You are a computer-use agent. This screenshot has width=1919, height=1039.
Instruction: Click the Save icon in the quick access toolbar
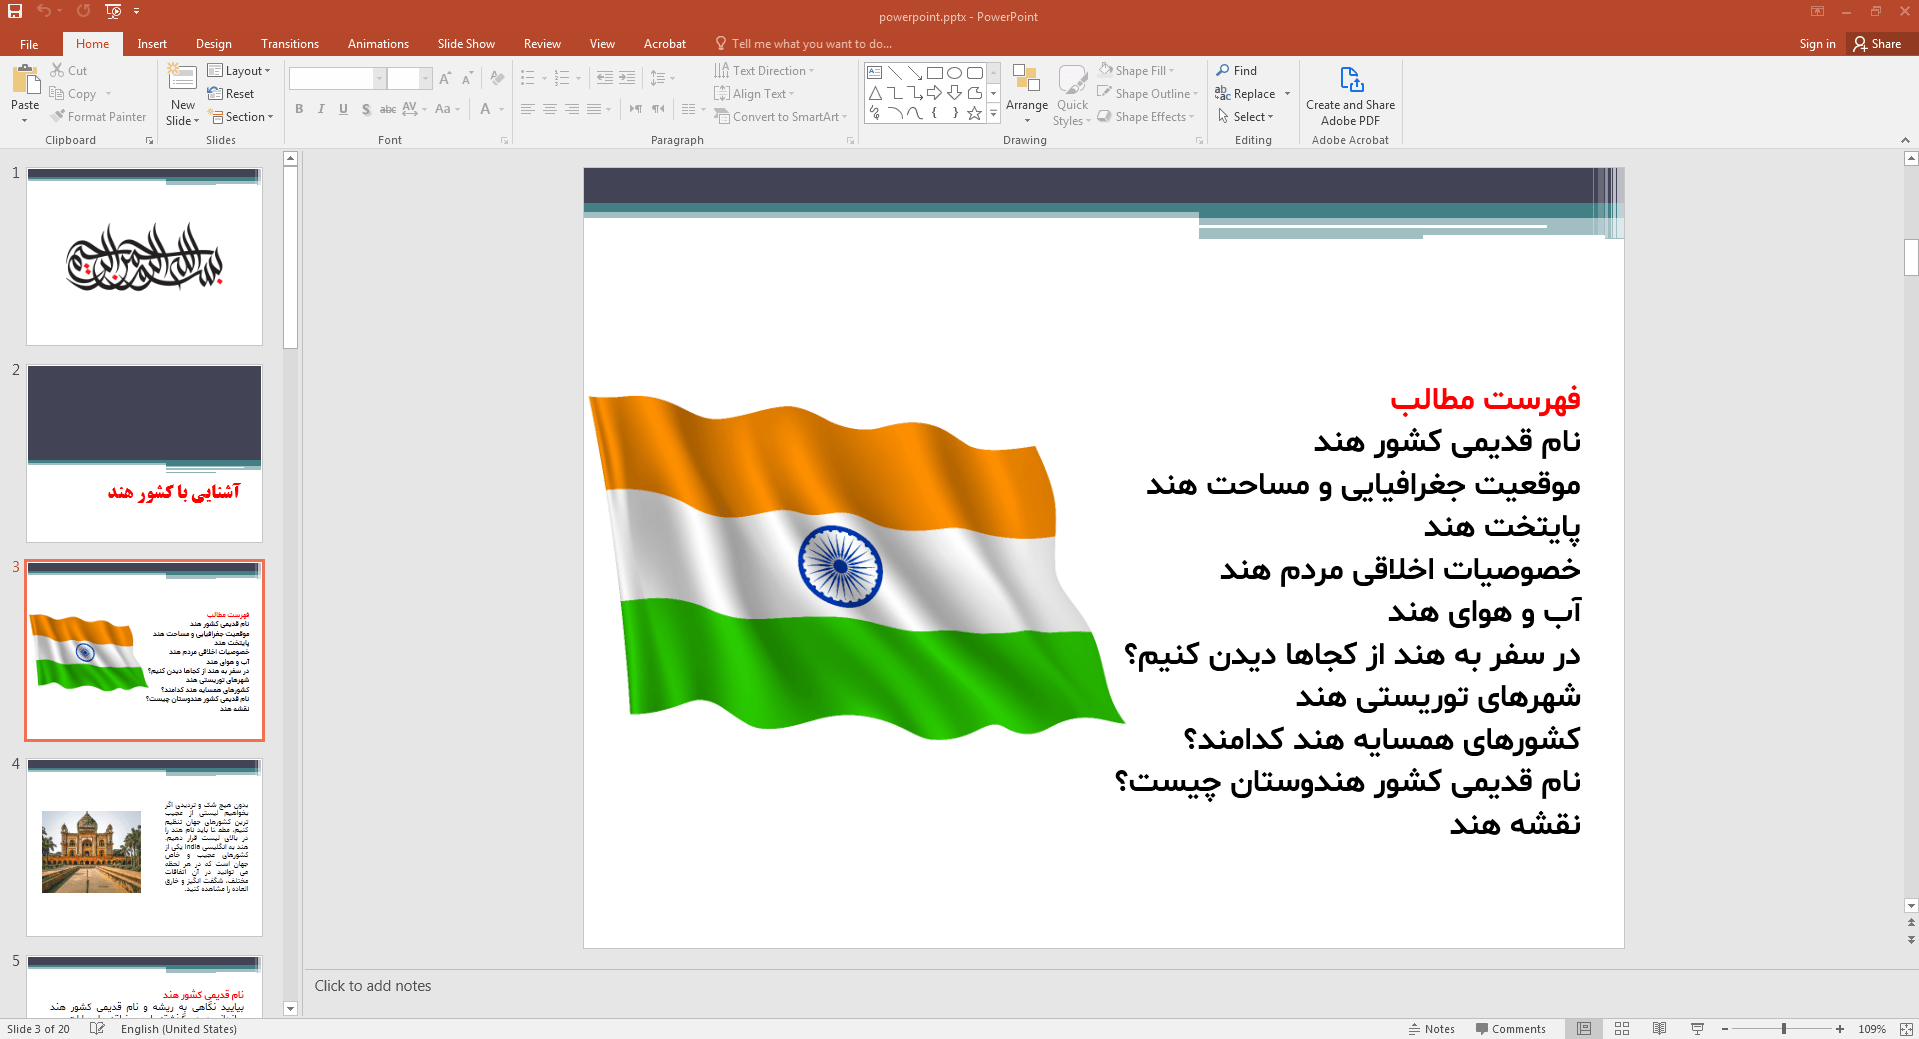tap(15, 11)
